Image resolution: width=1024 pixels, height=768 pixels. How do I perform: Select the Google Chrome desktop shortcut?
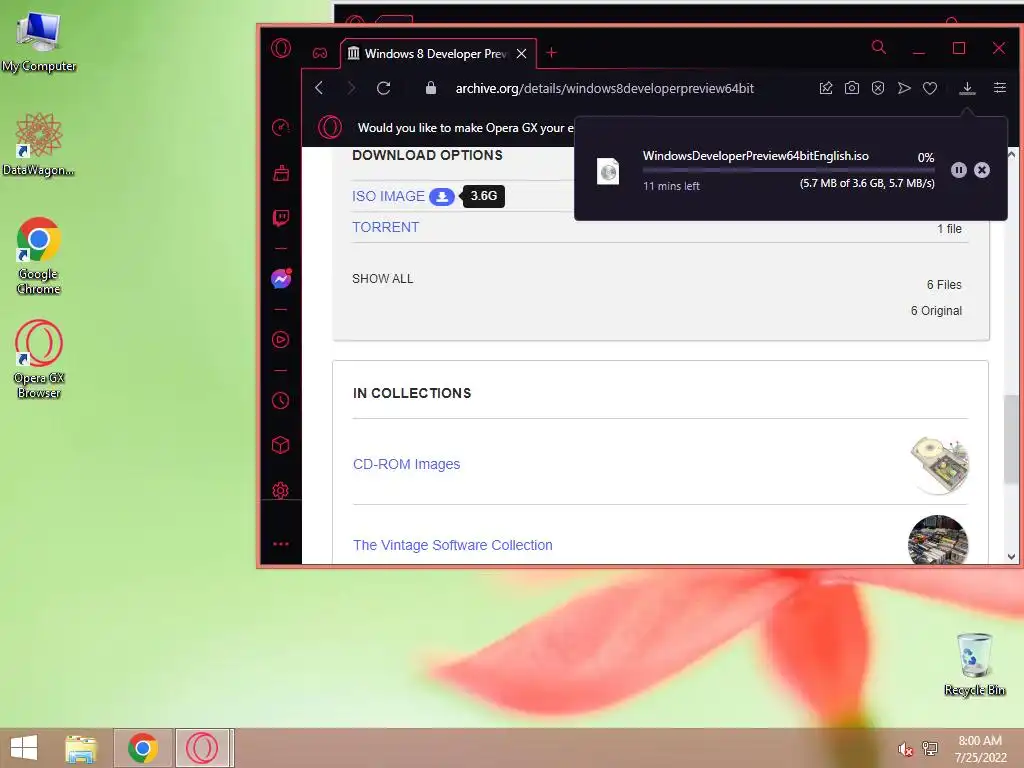[39, 255]
